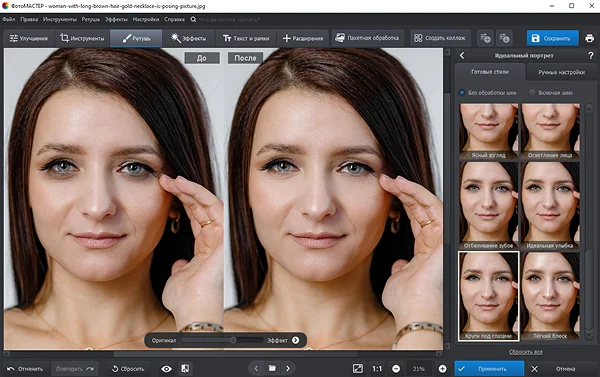Click the Применить button
Viewport: 600px width, 377px height.
(x=489, y=369)
